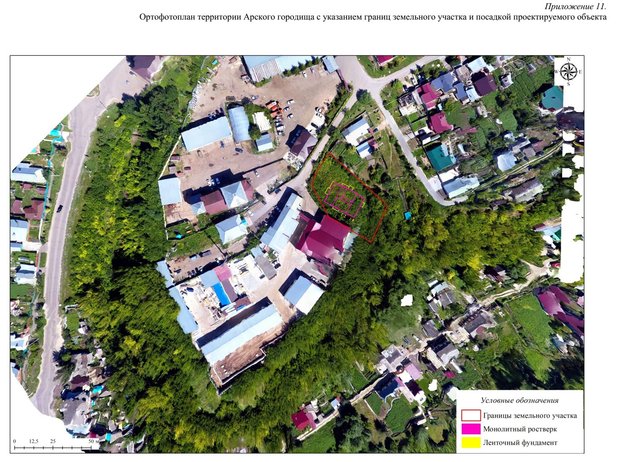620x462 pixels.
Task: Click the compass rose north indicator
Action: (x=569, y=71)
